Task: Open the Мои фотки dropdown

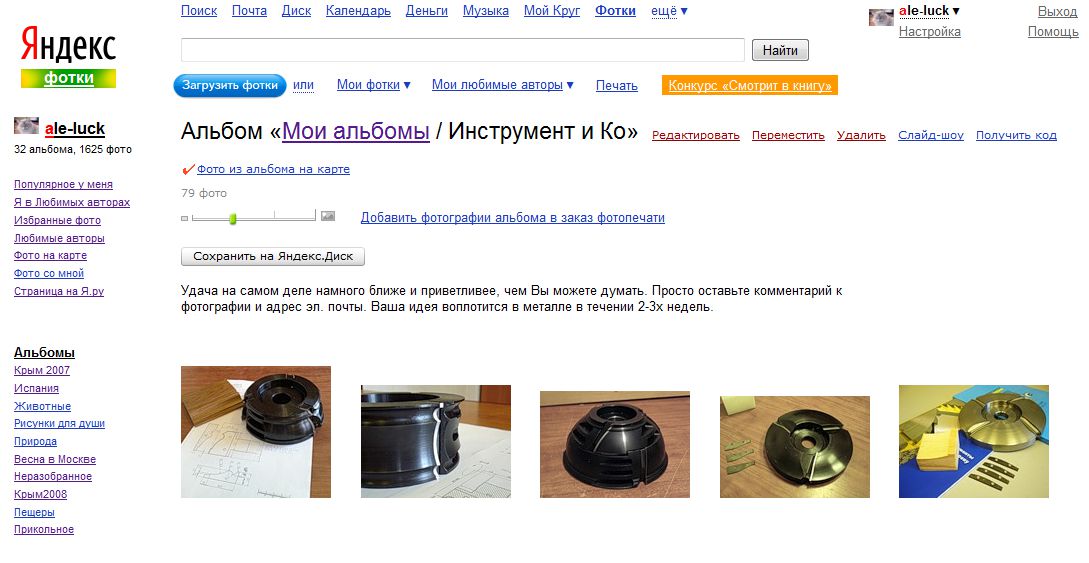Action: click(374, 85)
